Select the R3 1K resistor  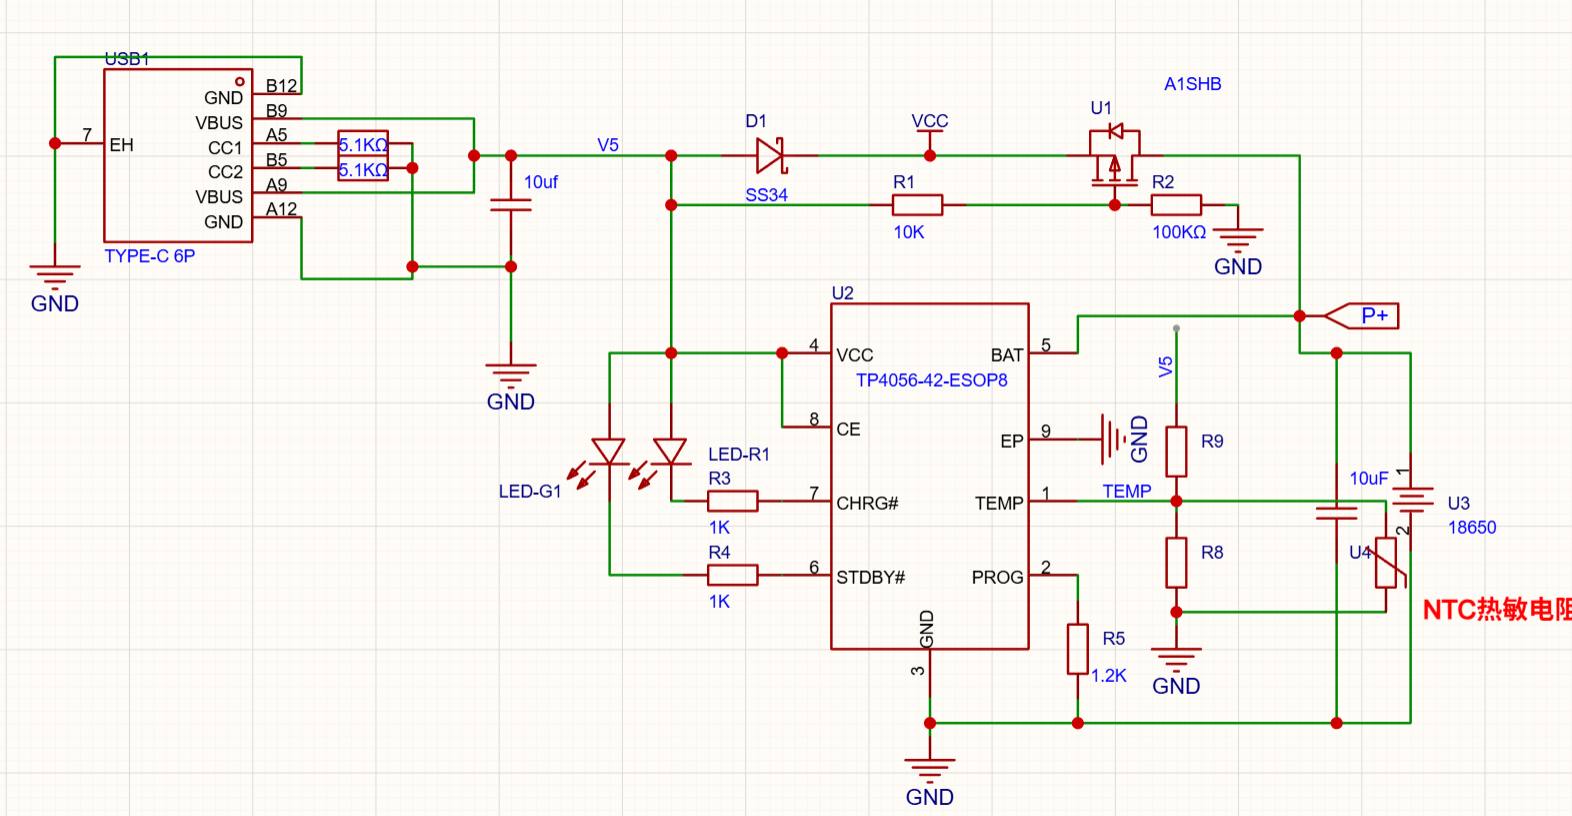[x=732, y=501]
